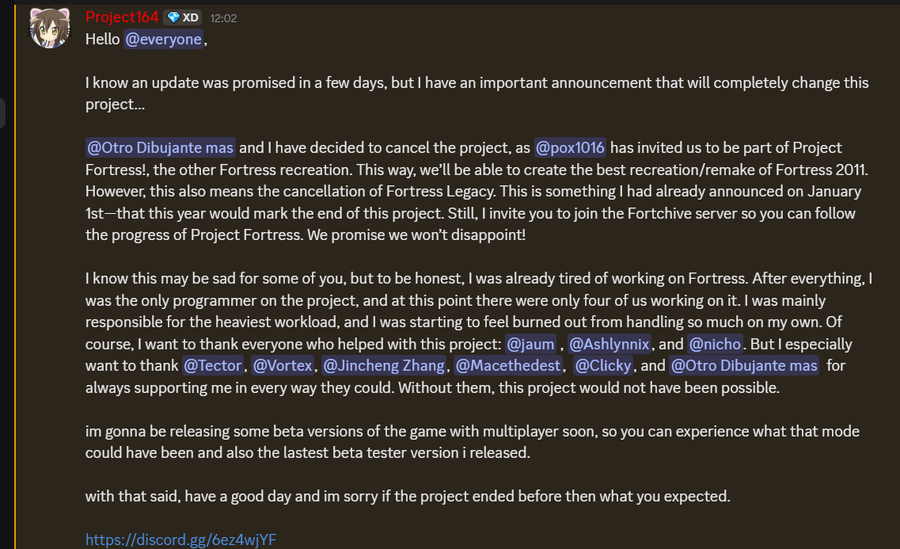Click the diamond XD server tag badge
The width and height of the screenshot is (900, 549).
coord(183,18)
